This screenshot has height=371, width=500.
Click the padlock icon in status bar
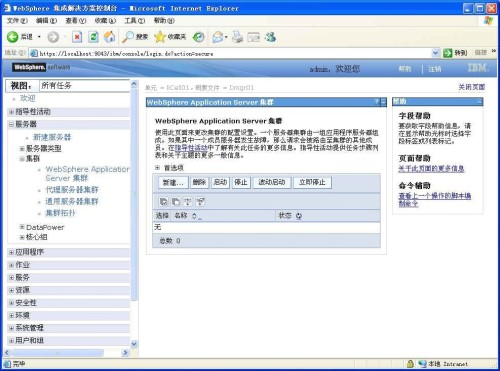click(x=410, y=364)
